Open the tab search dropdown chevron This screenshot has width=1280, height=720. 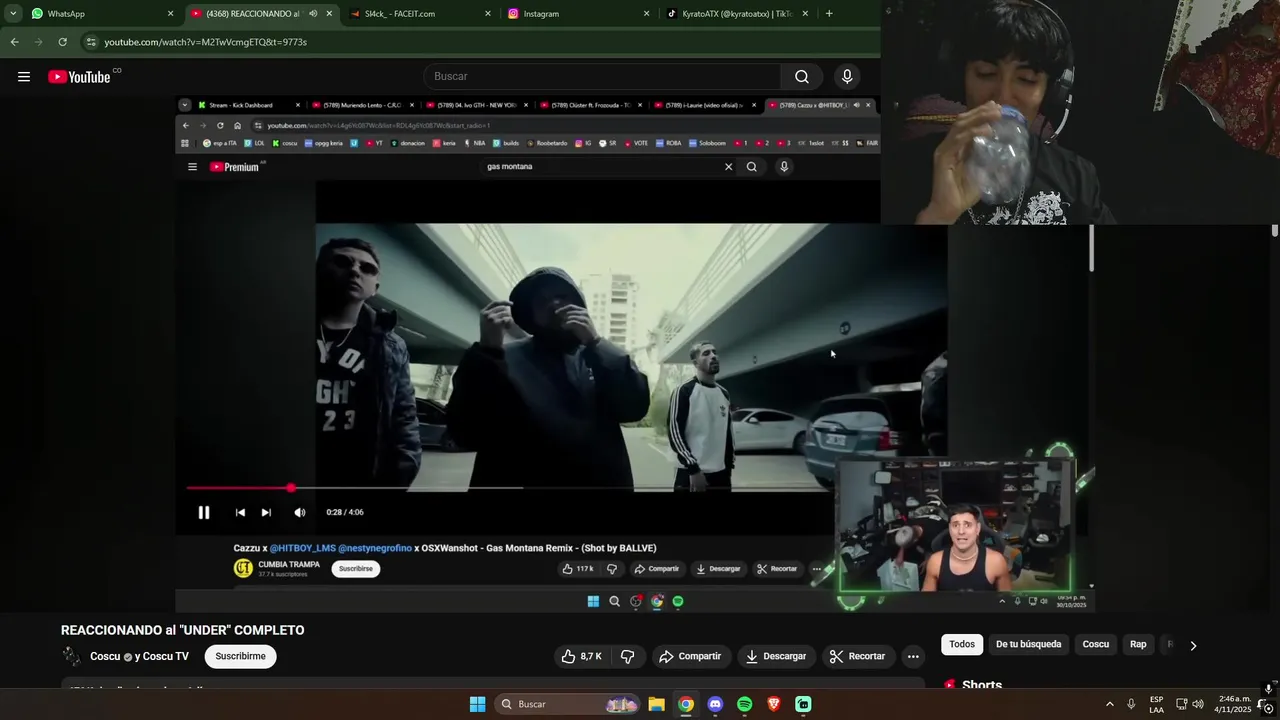click(x=13, y=14)
